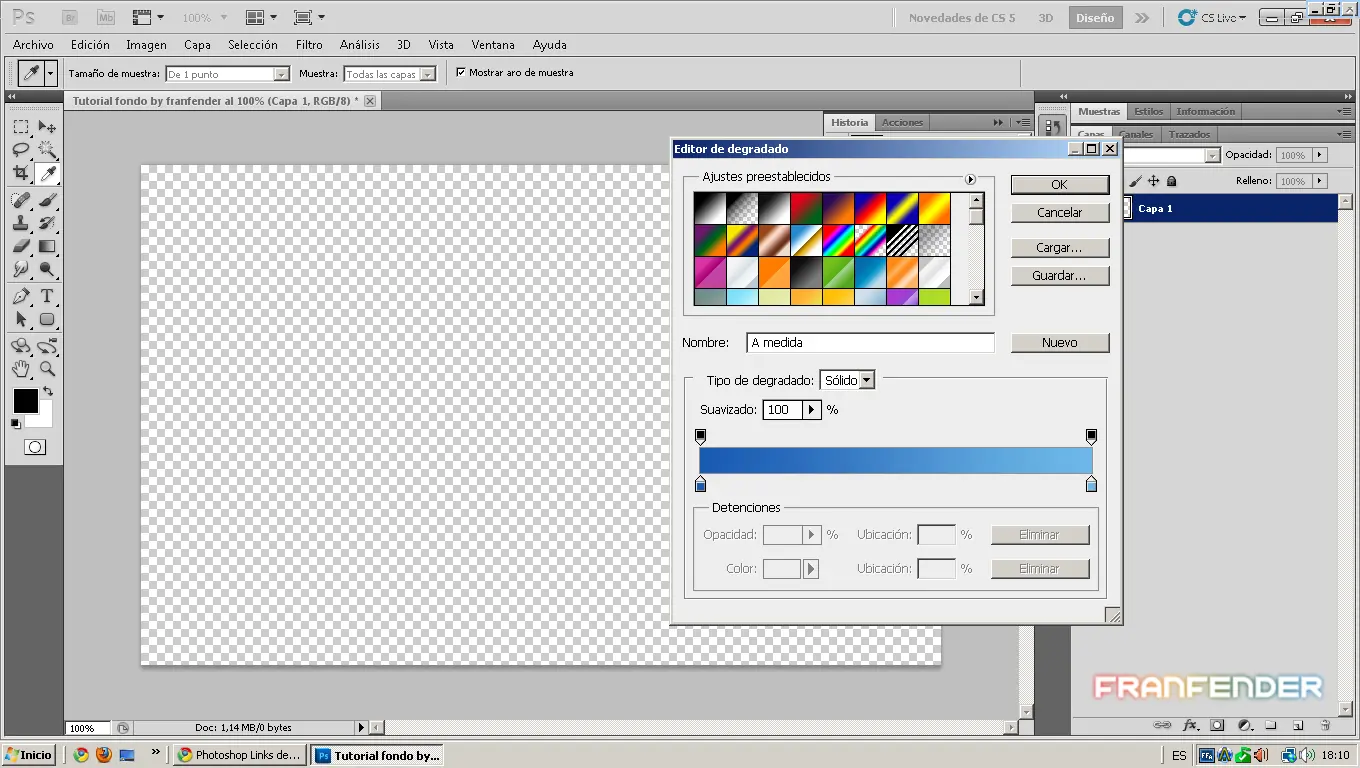Click the Cargar... button
This screenshot has height=768, width=1360.
point(1060,248)
